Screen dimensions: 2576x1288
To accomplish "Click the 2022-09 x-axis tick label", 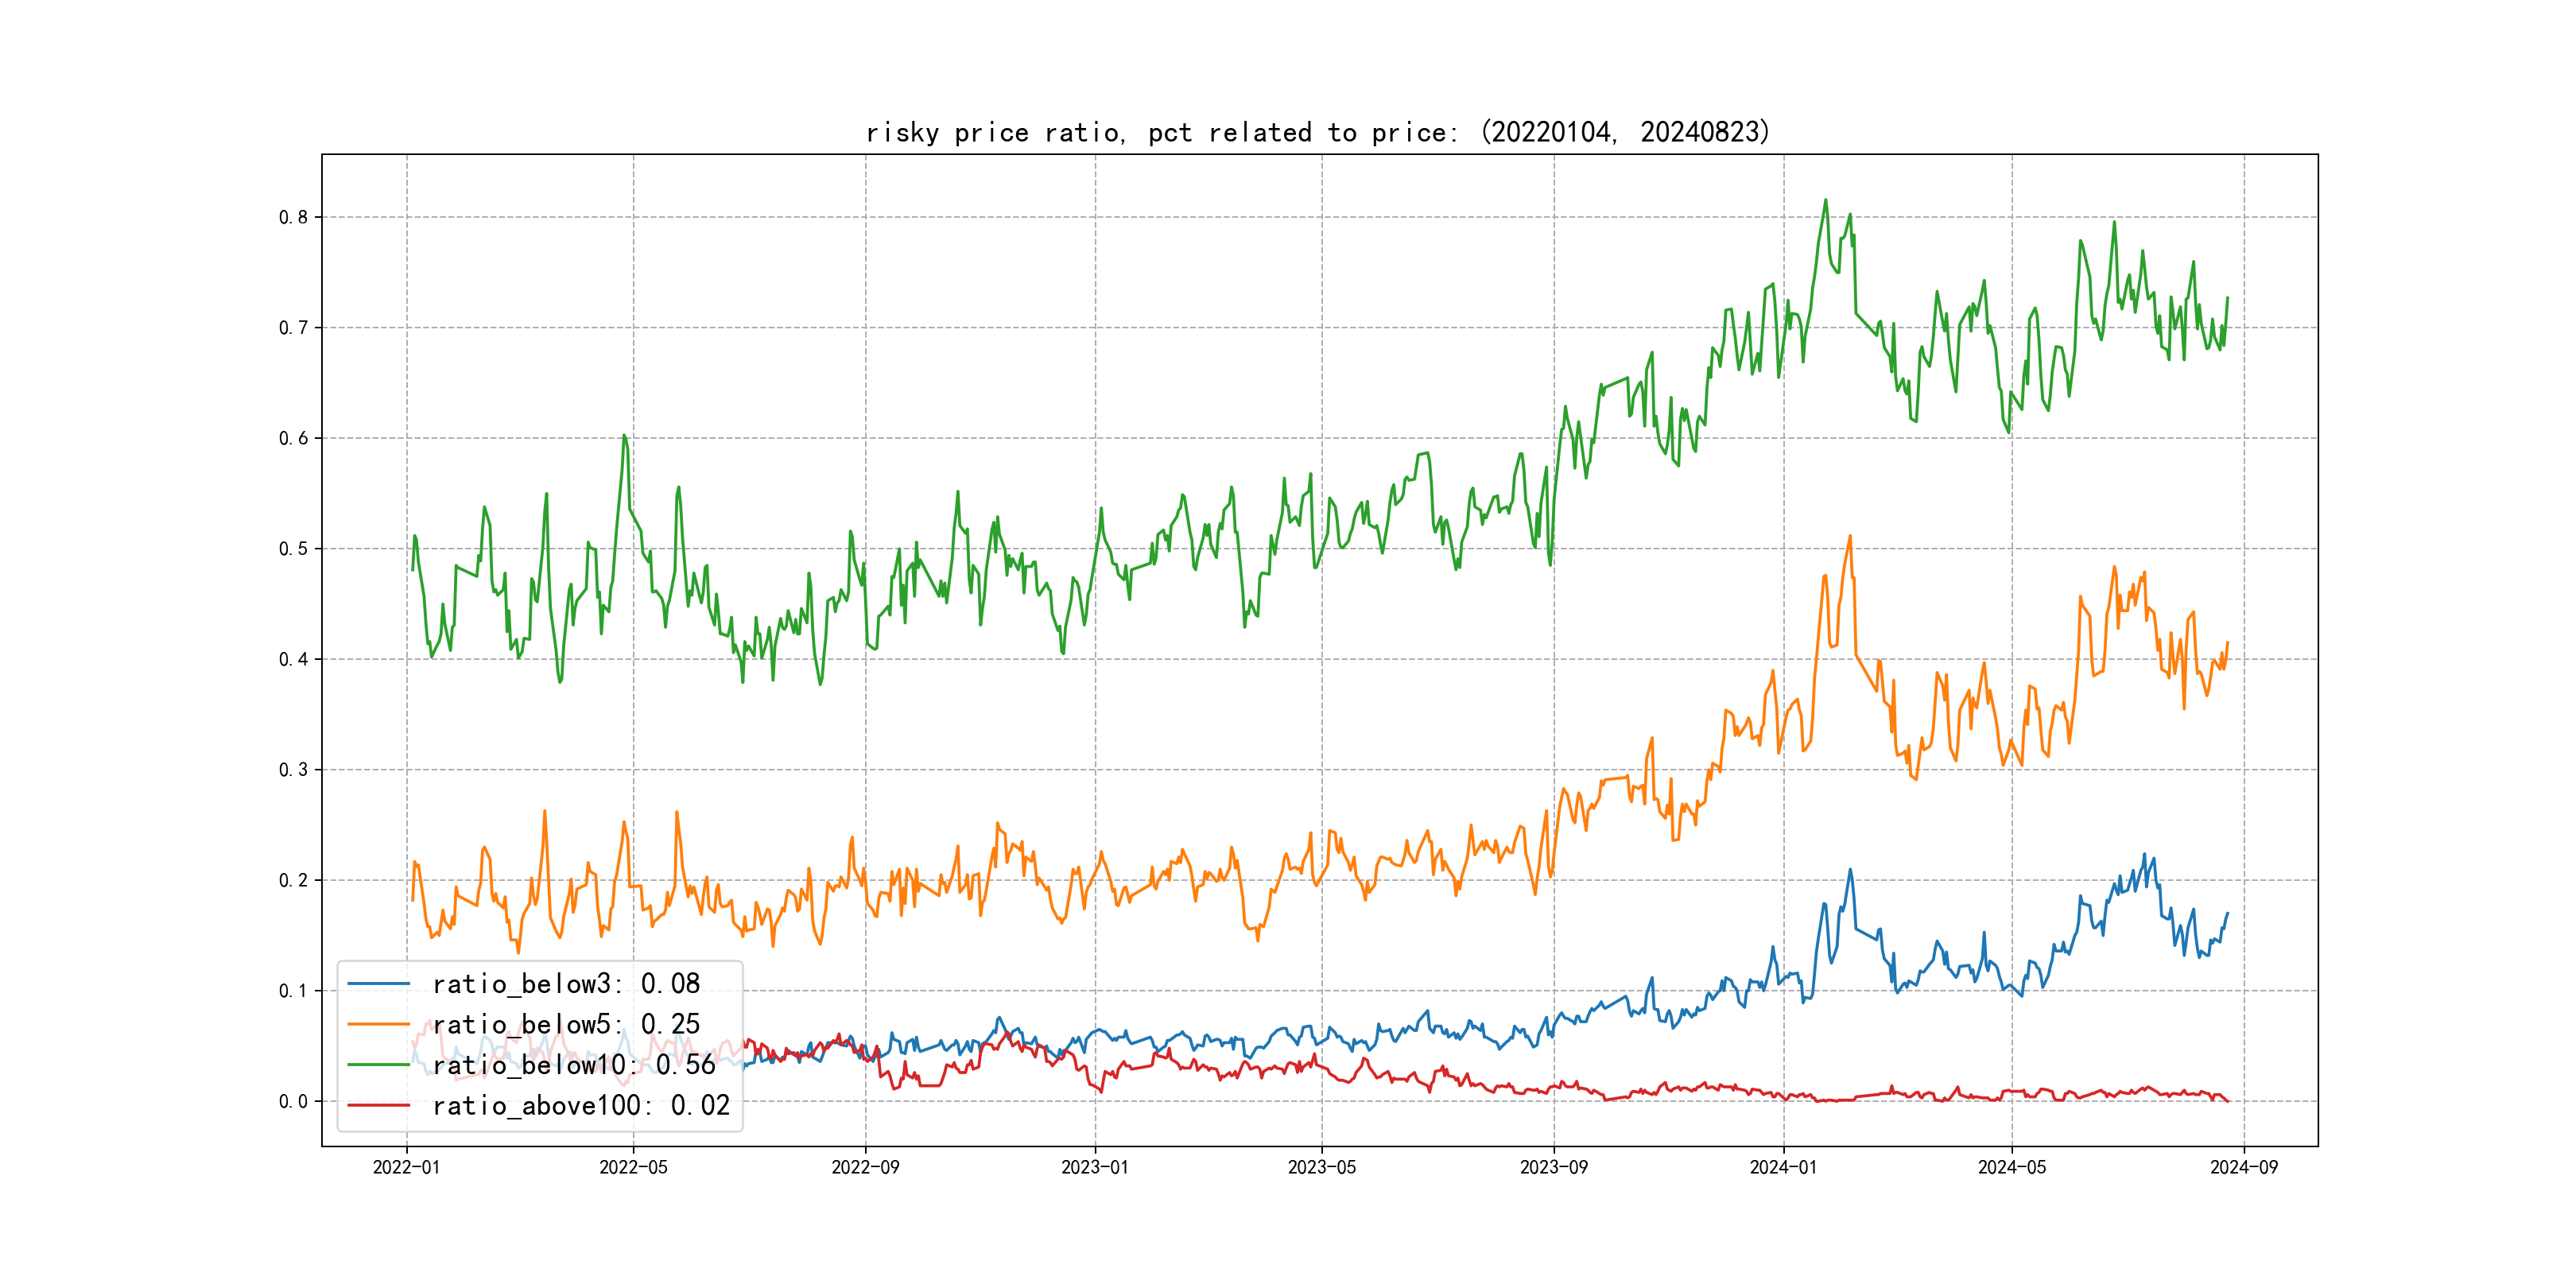I will [865, 1167].
